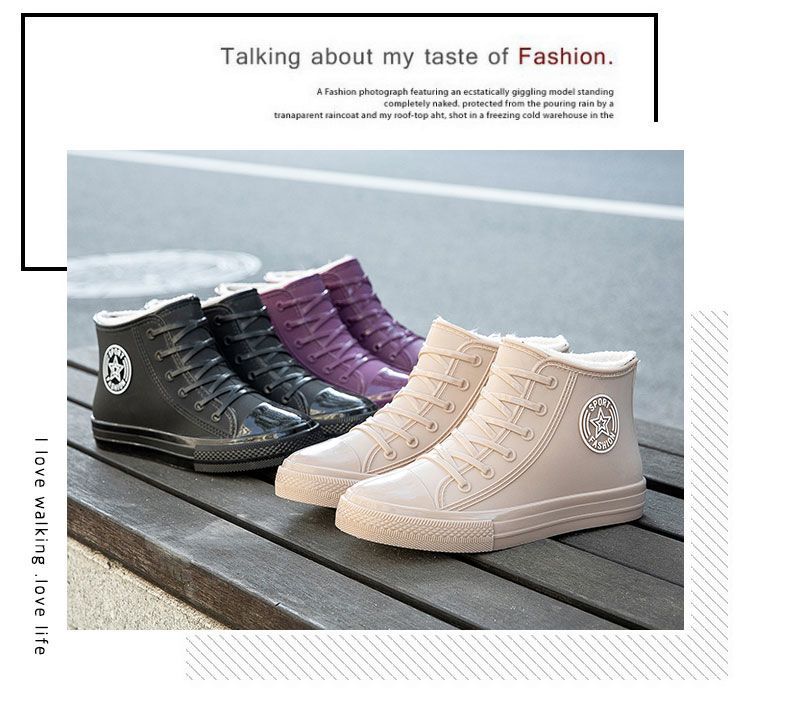Select the red word "Fashion." in the headline
The height and width of the screenshot is (718, 790).
[x=566, y=56]
